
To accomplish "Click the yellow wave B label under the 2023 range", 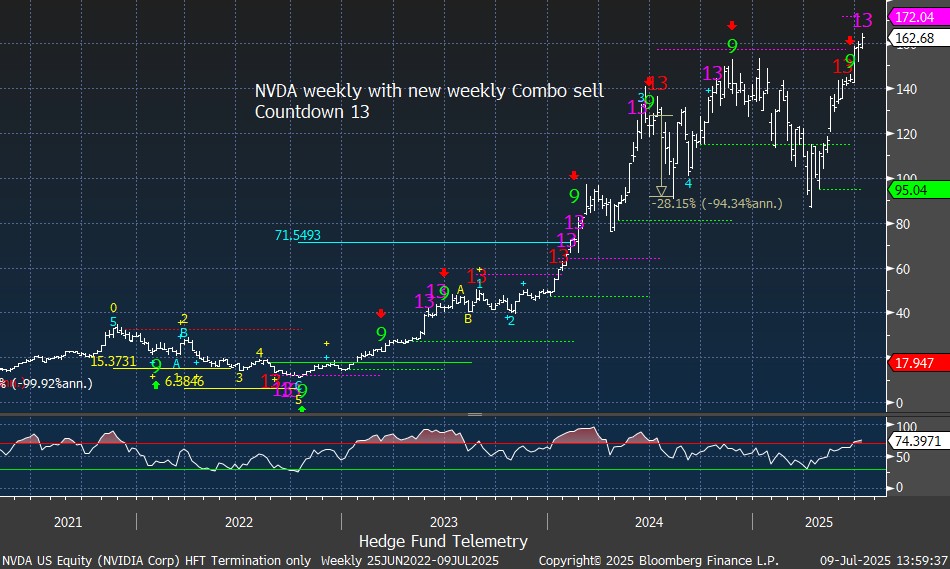I will click(468, 319).
